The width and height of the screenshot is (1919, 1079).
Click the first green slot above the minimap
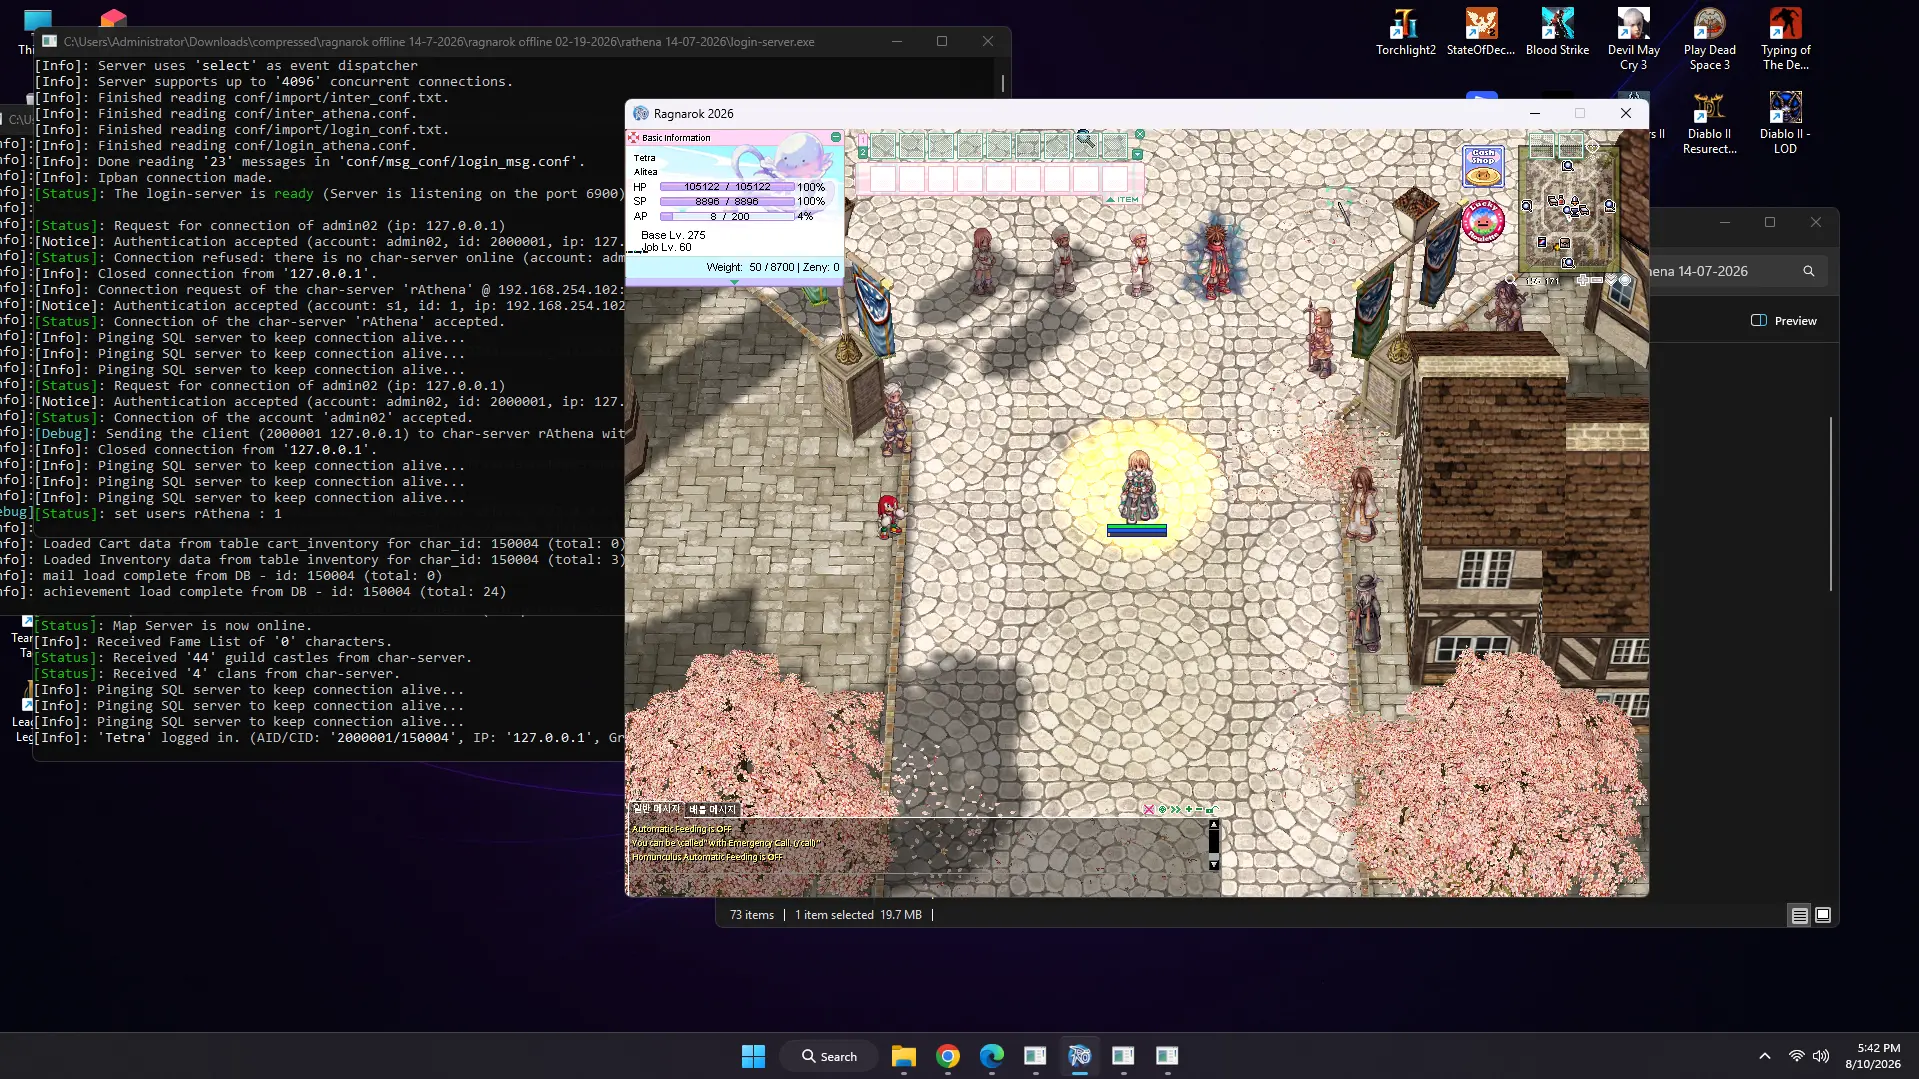[x=1542, y=147]
